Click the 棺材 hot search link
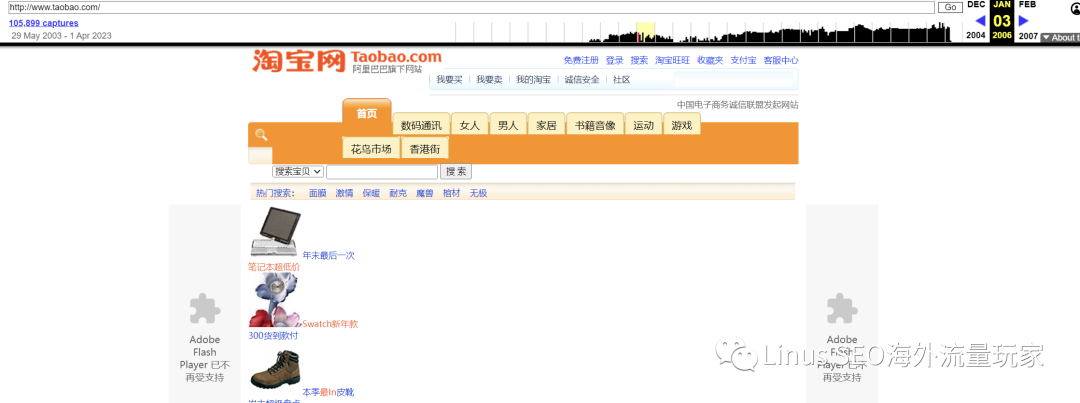The width and height of the screenshot is (1080, 403). click(452, 194)
